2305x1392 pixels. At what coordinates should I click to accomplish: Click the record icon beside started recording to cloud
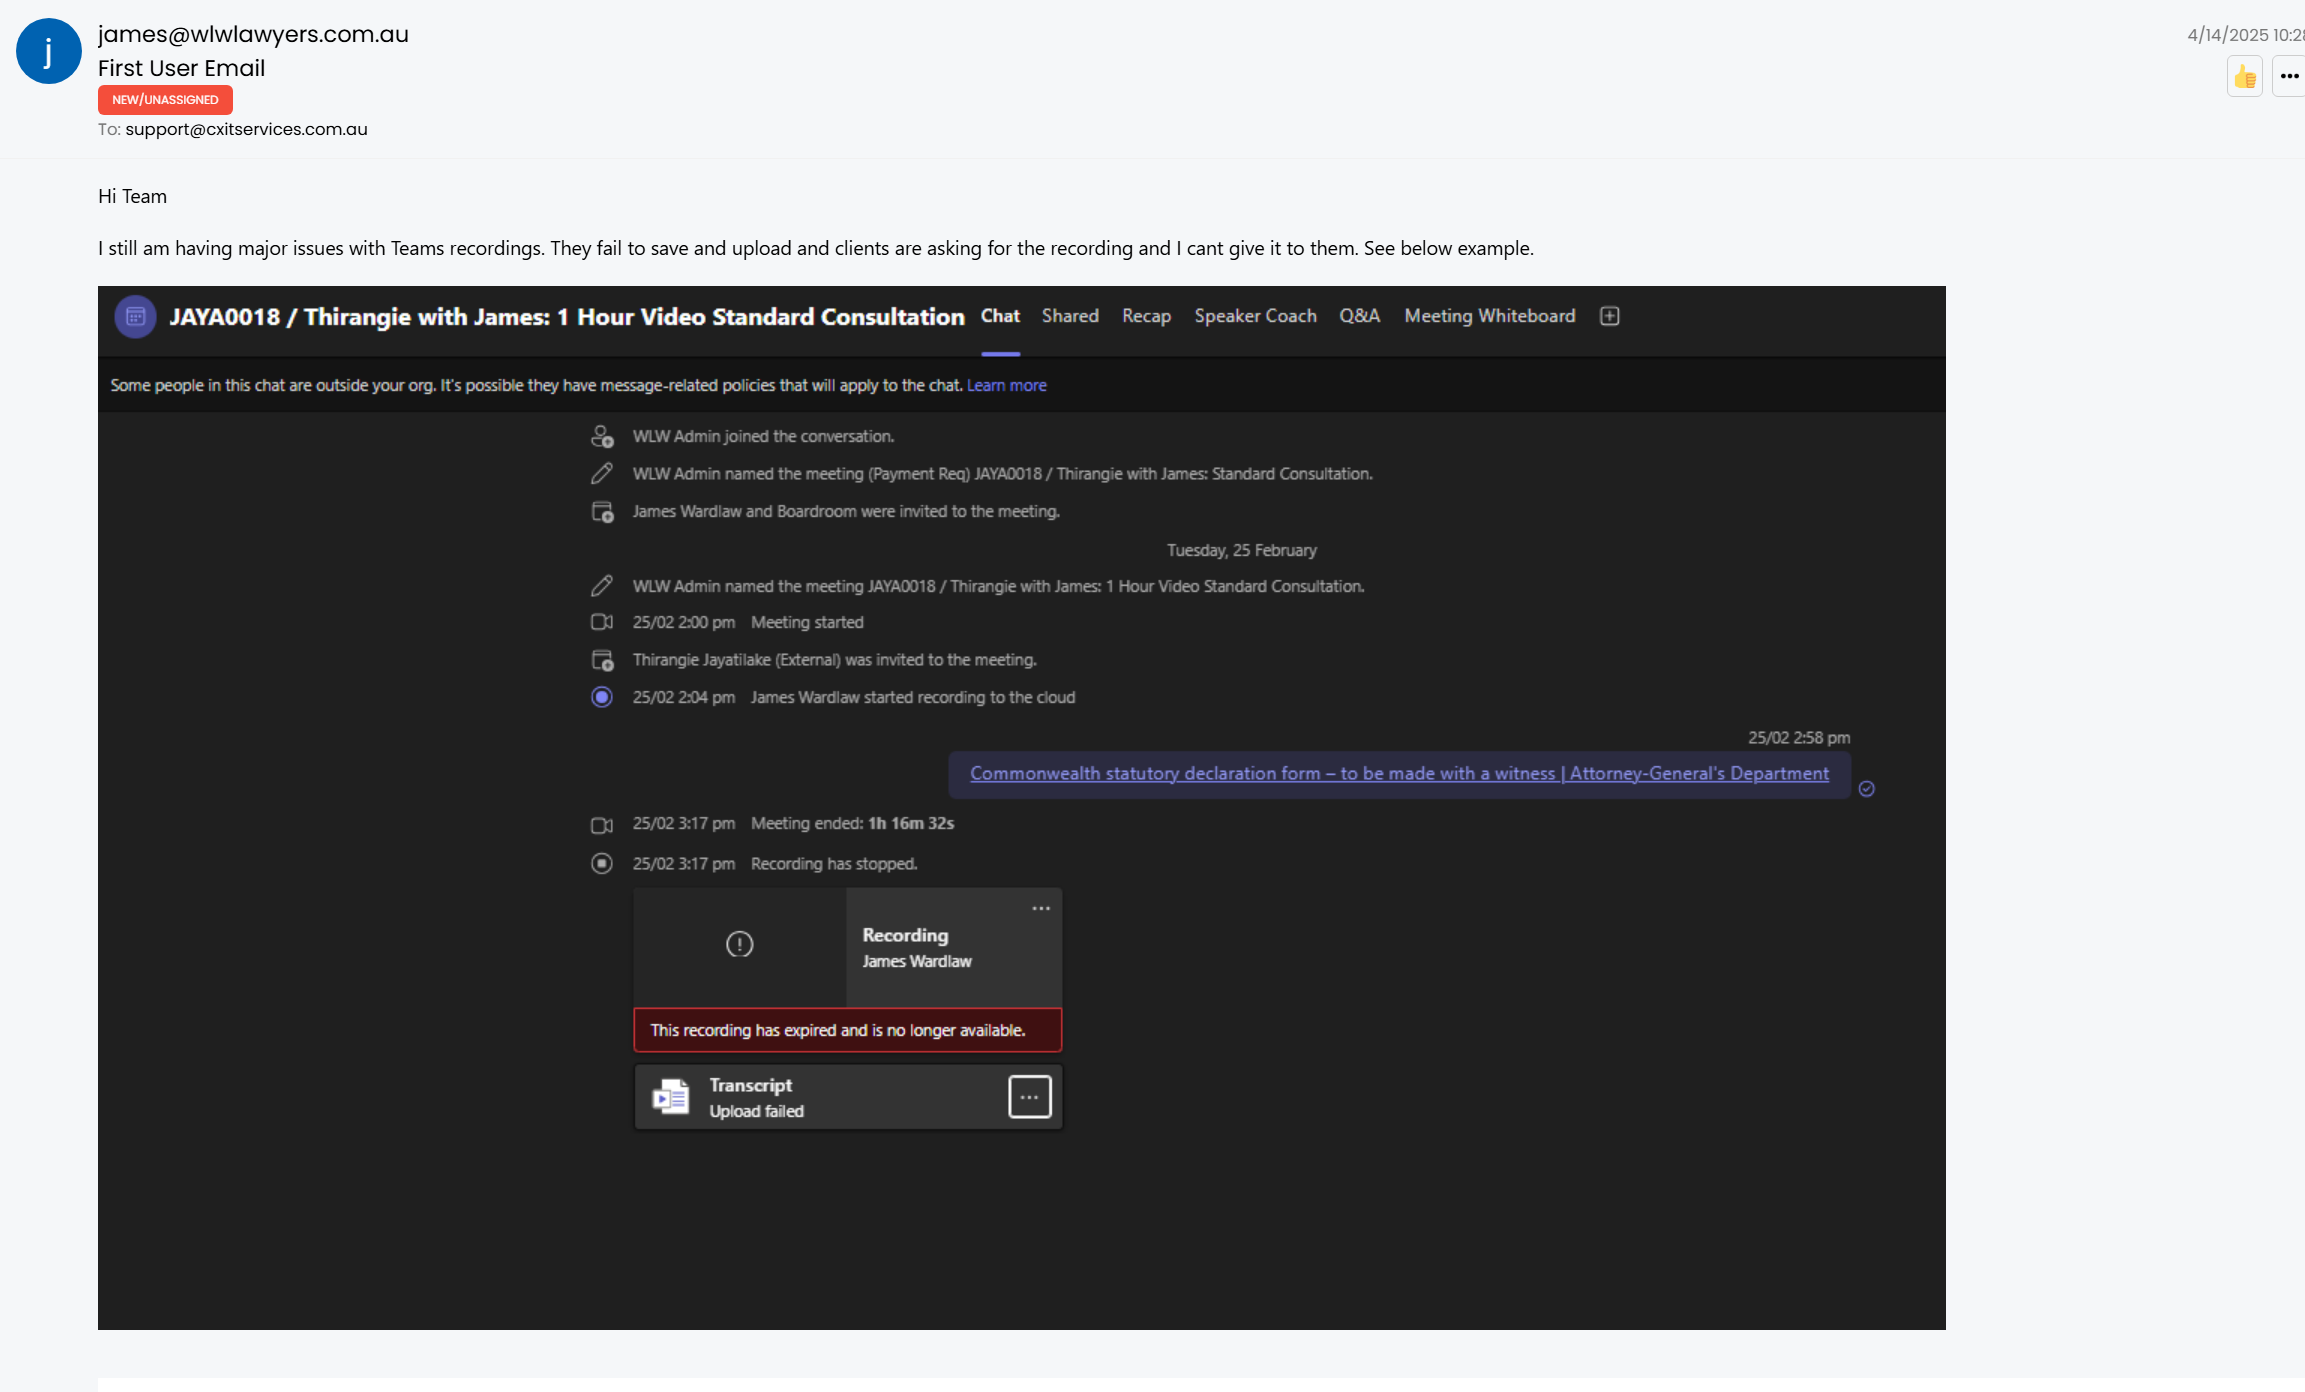click(602, 697)
